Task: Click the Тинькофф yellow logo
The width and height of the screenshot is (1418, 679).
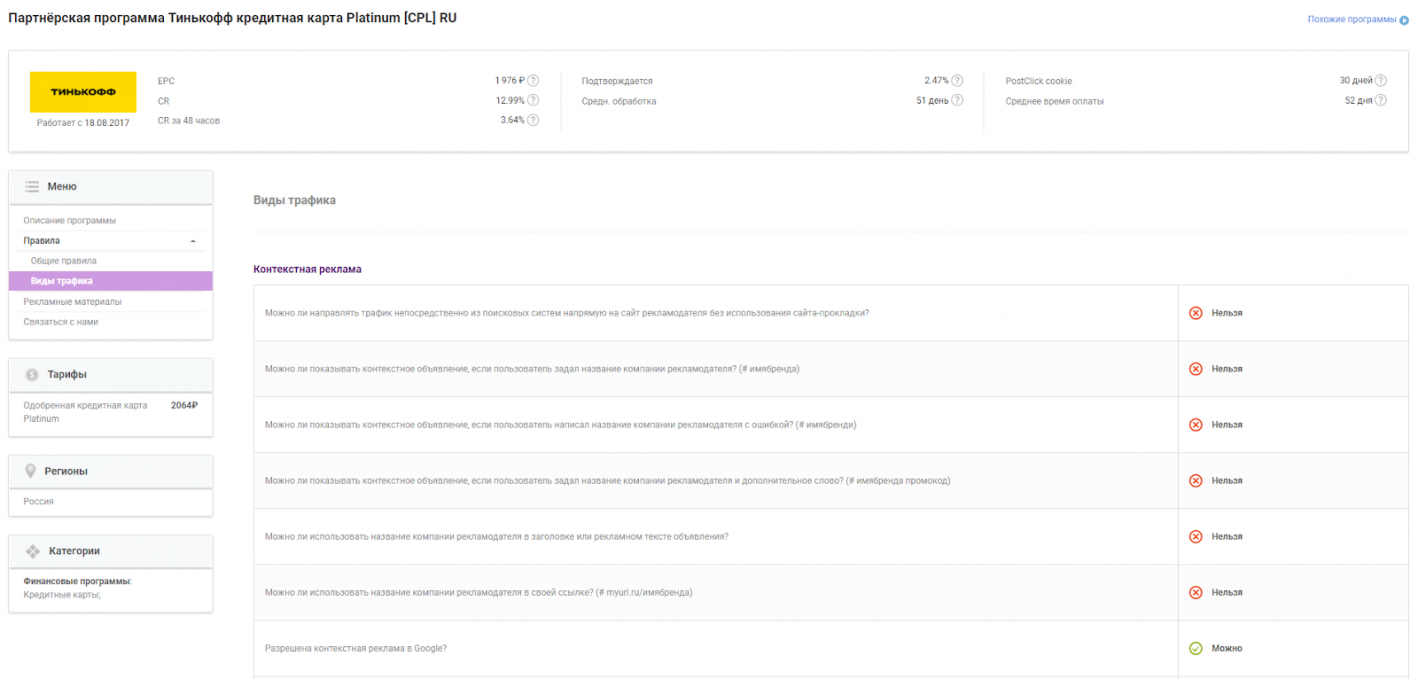Action: [83, 92]
